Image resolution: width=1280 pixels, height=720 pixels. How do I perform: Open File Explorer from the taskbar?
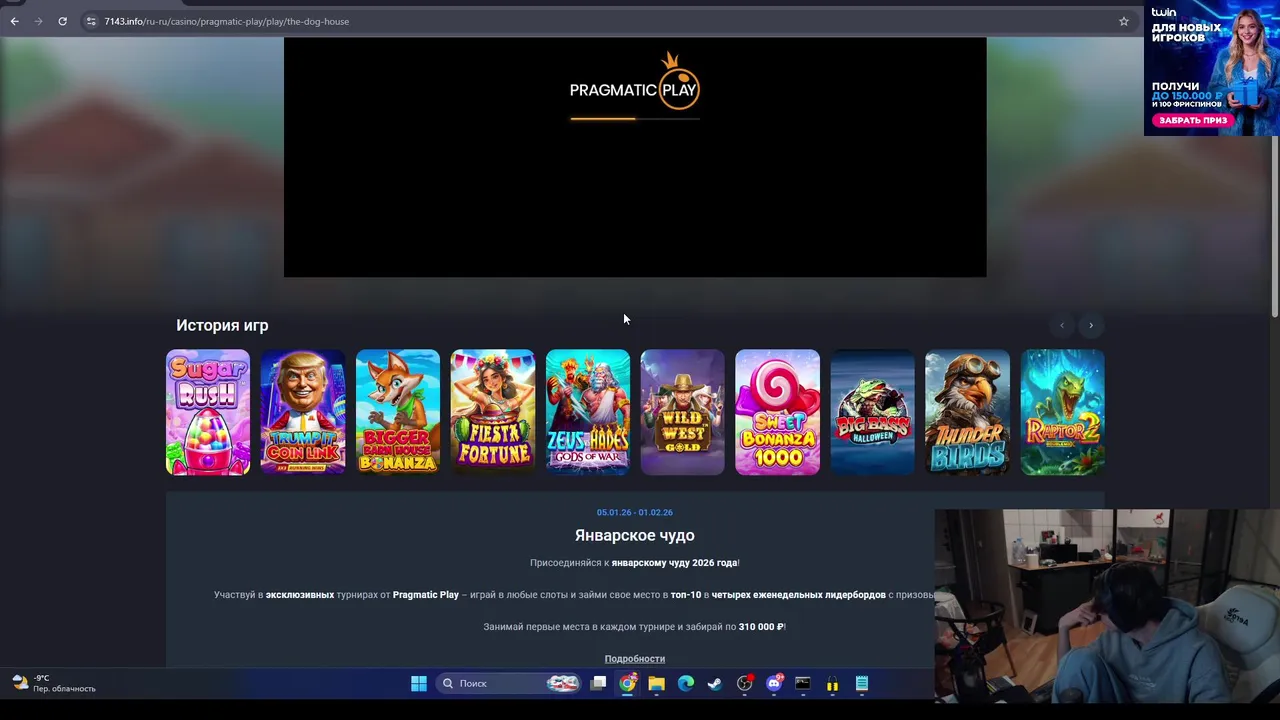[x=656, y=684]
